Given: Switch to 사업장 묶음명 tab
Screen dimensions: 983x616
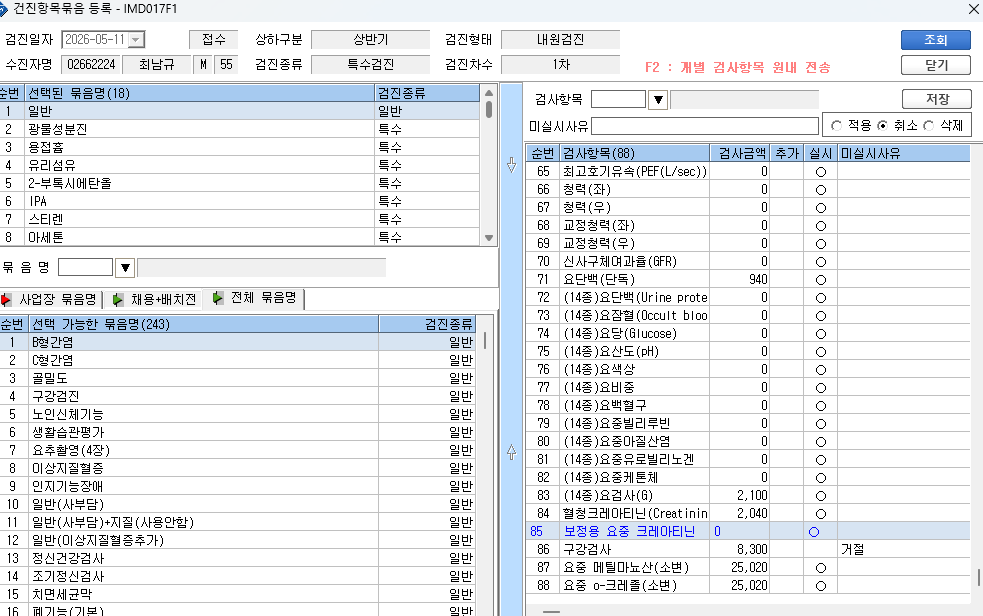Looking at the screenshot, I should point(51,300).
